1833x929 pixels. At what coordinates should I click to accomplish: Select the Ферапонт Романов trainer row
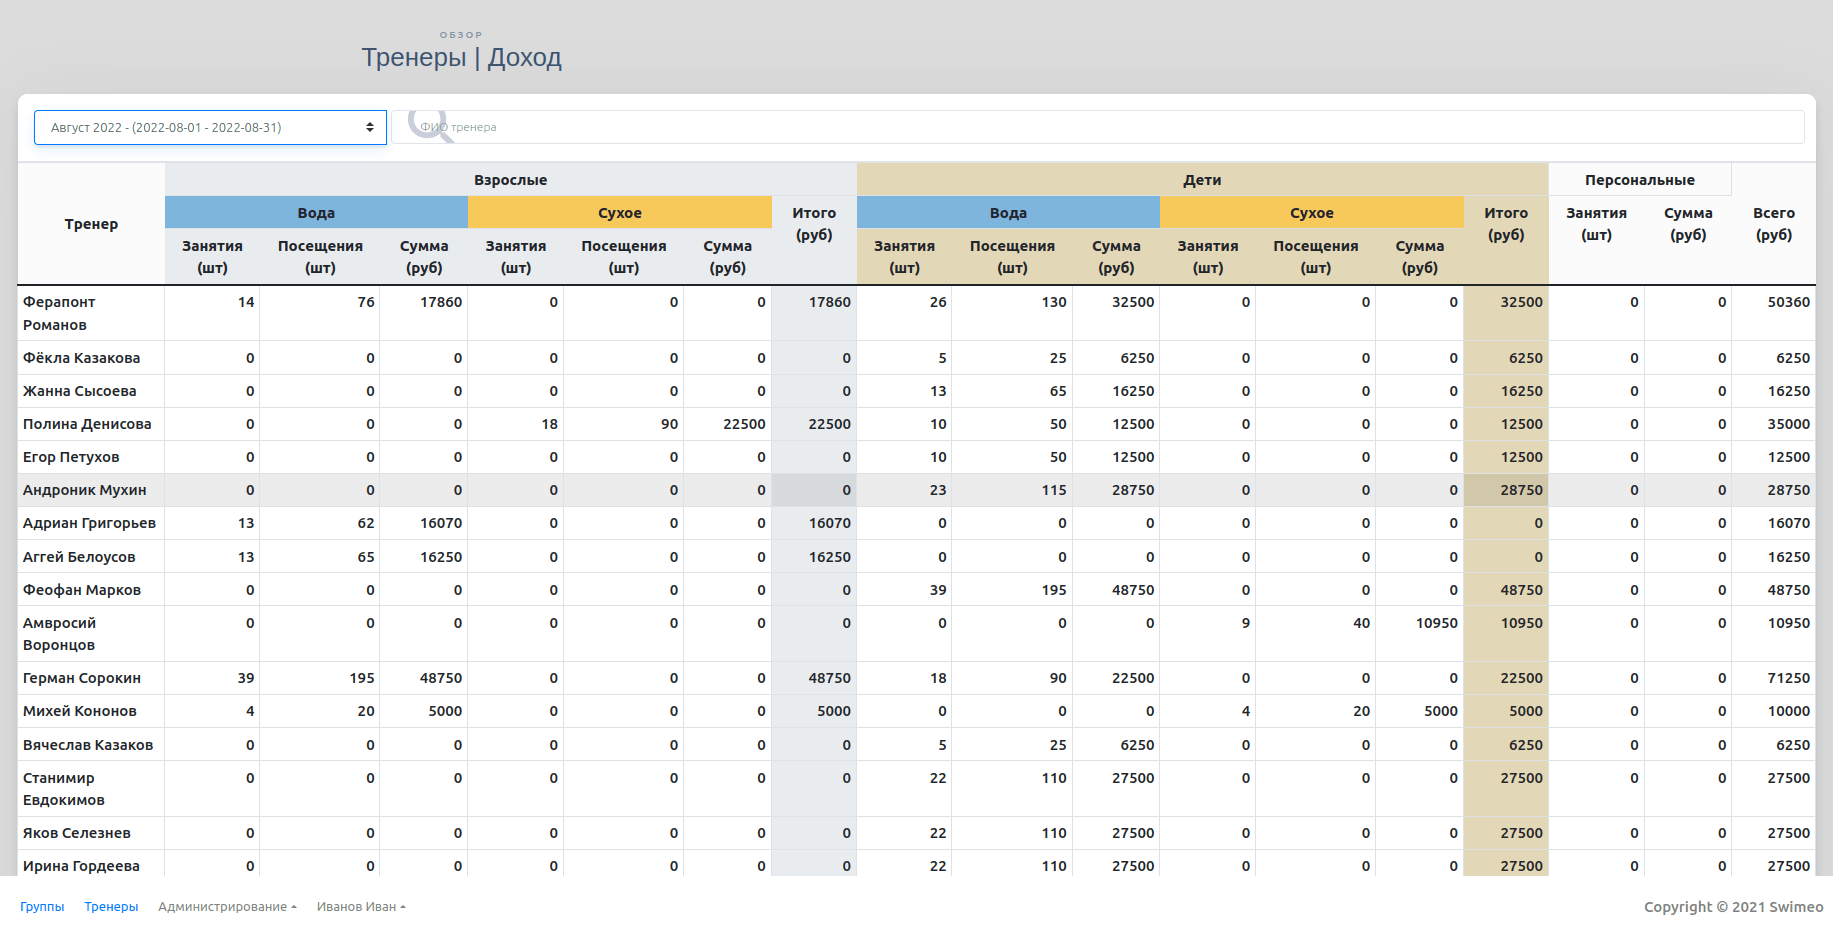coord(59,313)
